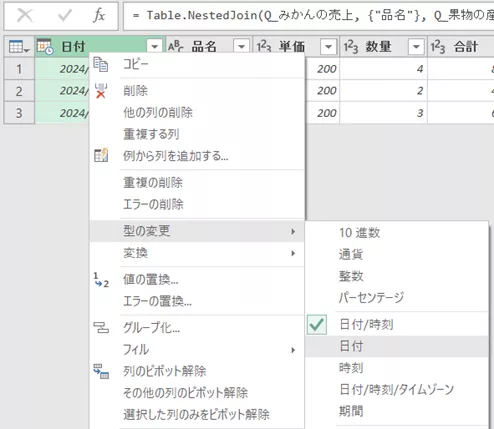The height and width of the screenshot is (429, 494).
Task: Choose 選択した列のみをピボット解除 entry
Action: click(x=197, y=414)
